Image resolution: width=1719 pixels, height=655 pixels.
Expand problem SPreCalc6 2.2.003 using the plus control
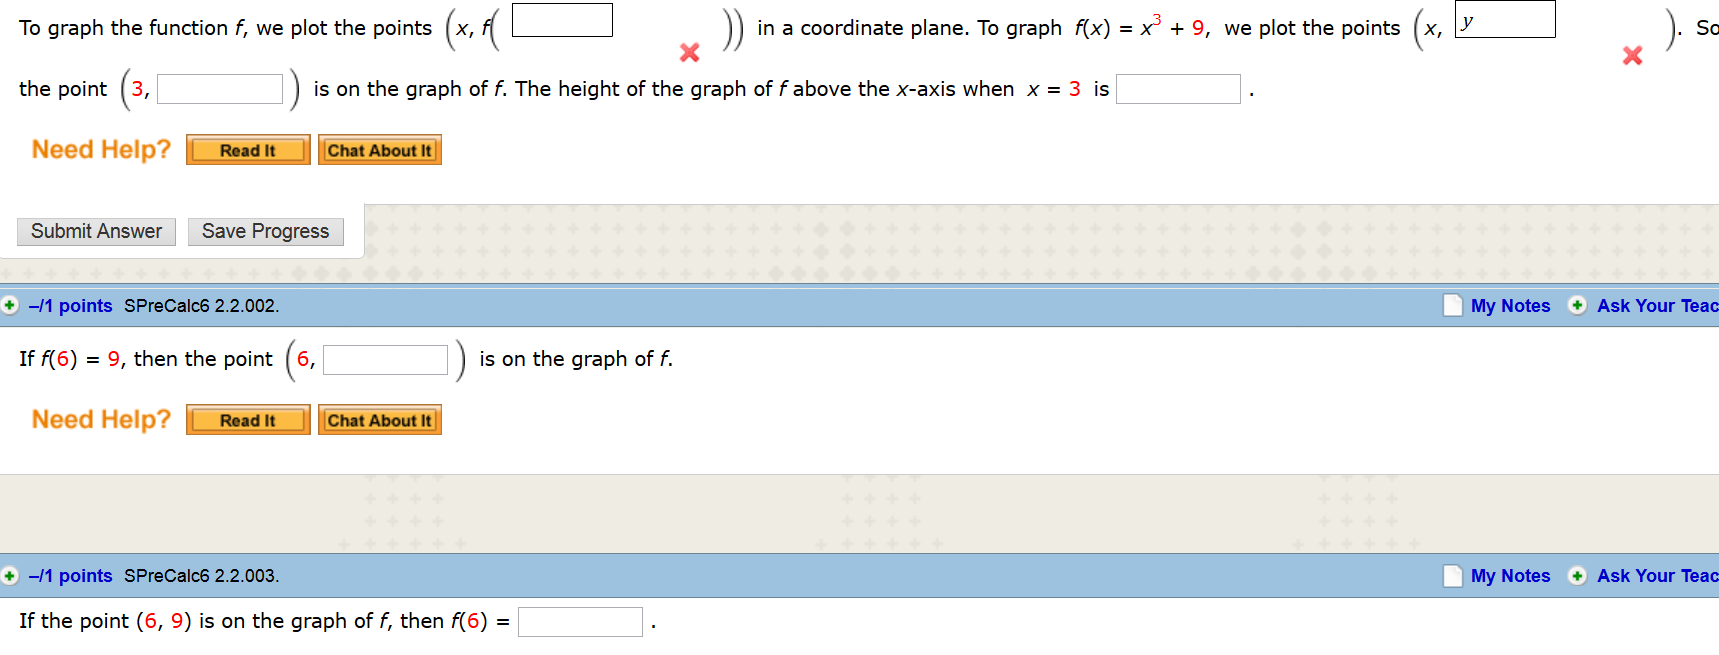(x=9, y=576)
